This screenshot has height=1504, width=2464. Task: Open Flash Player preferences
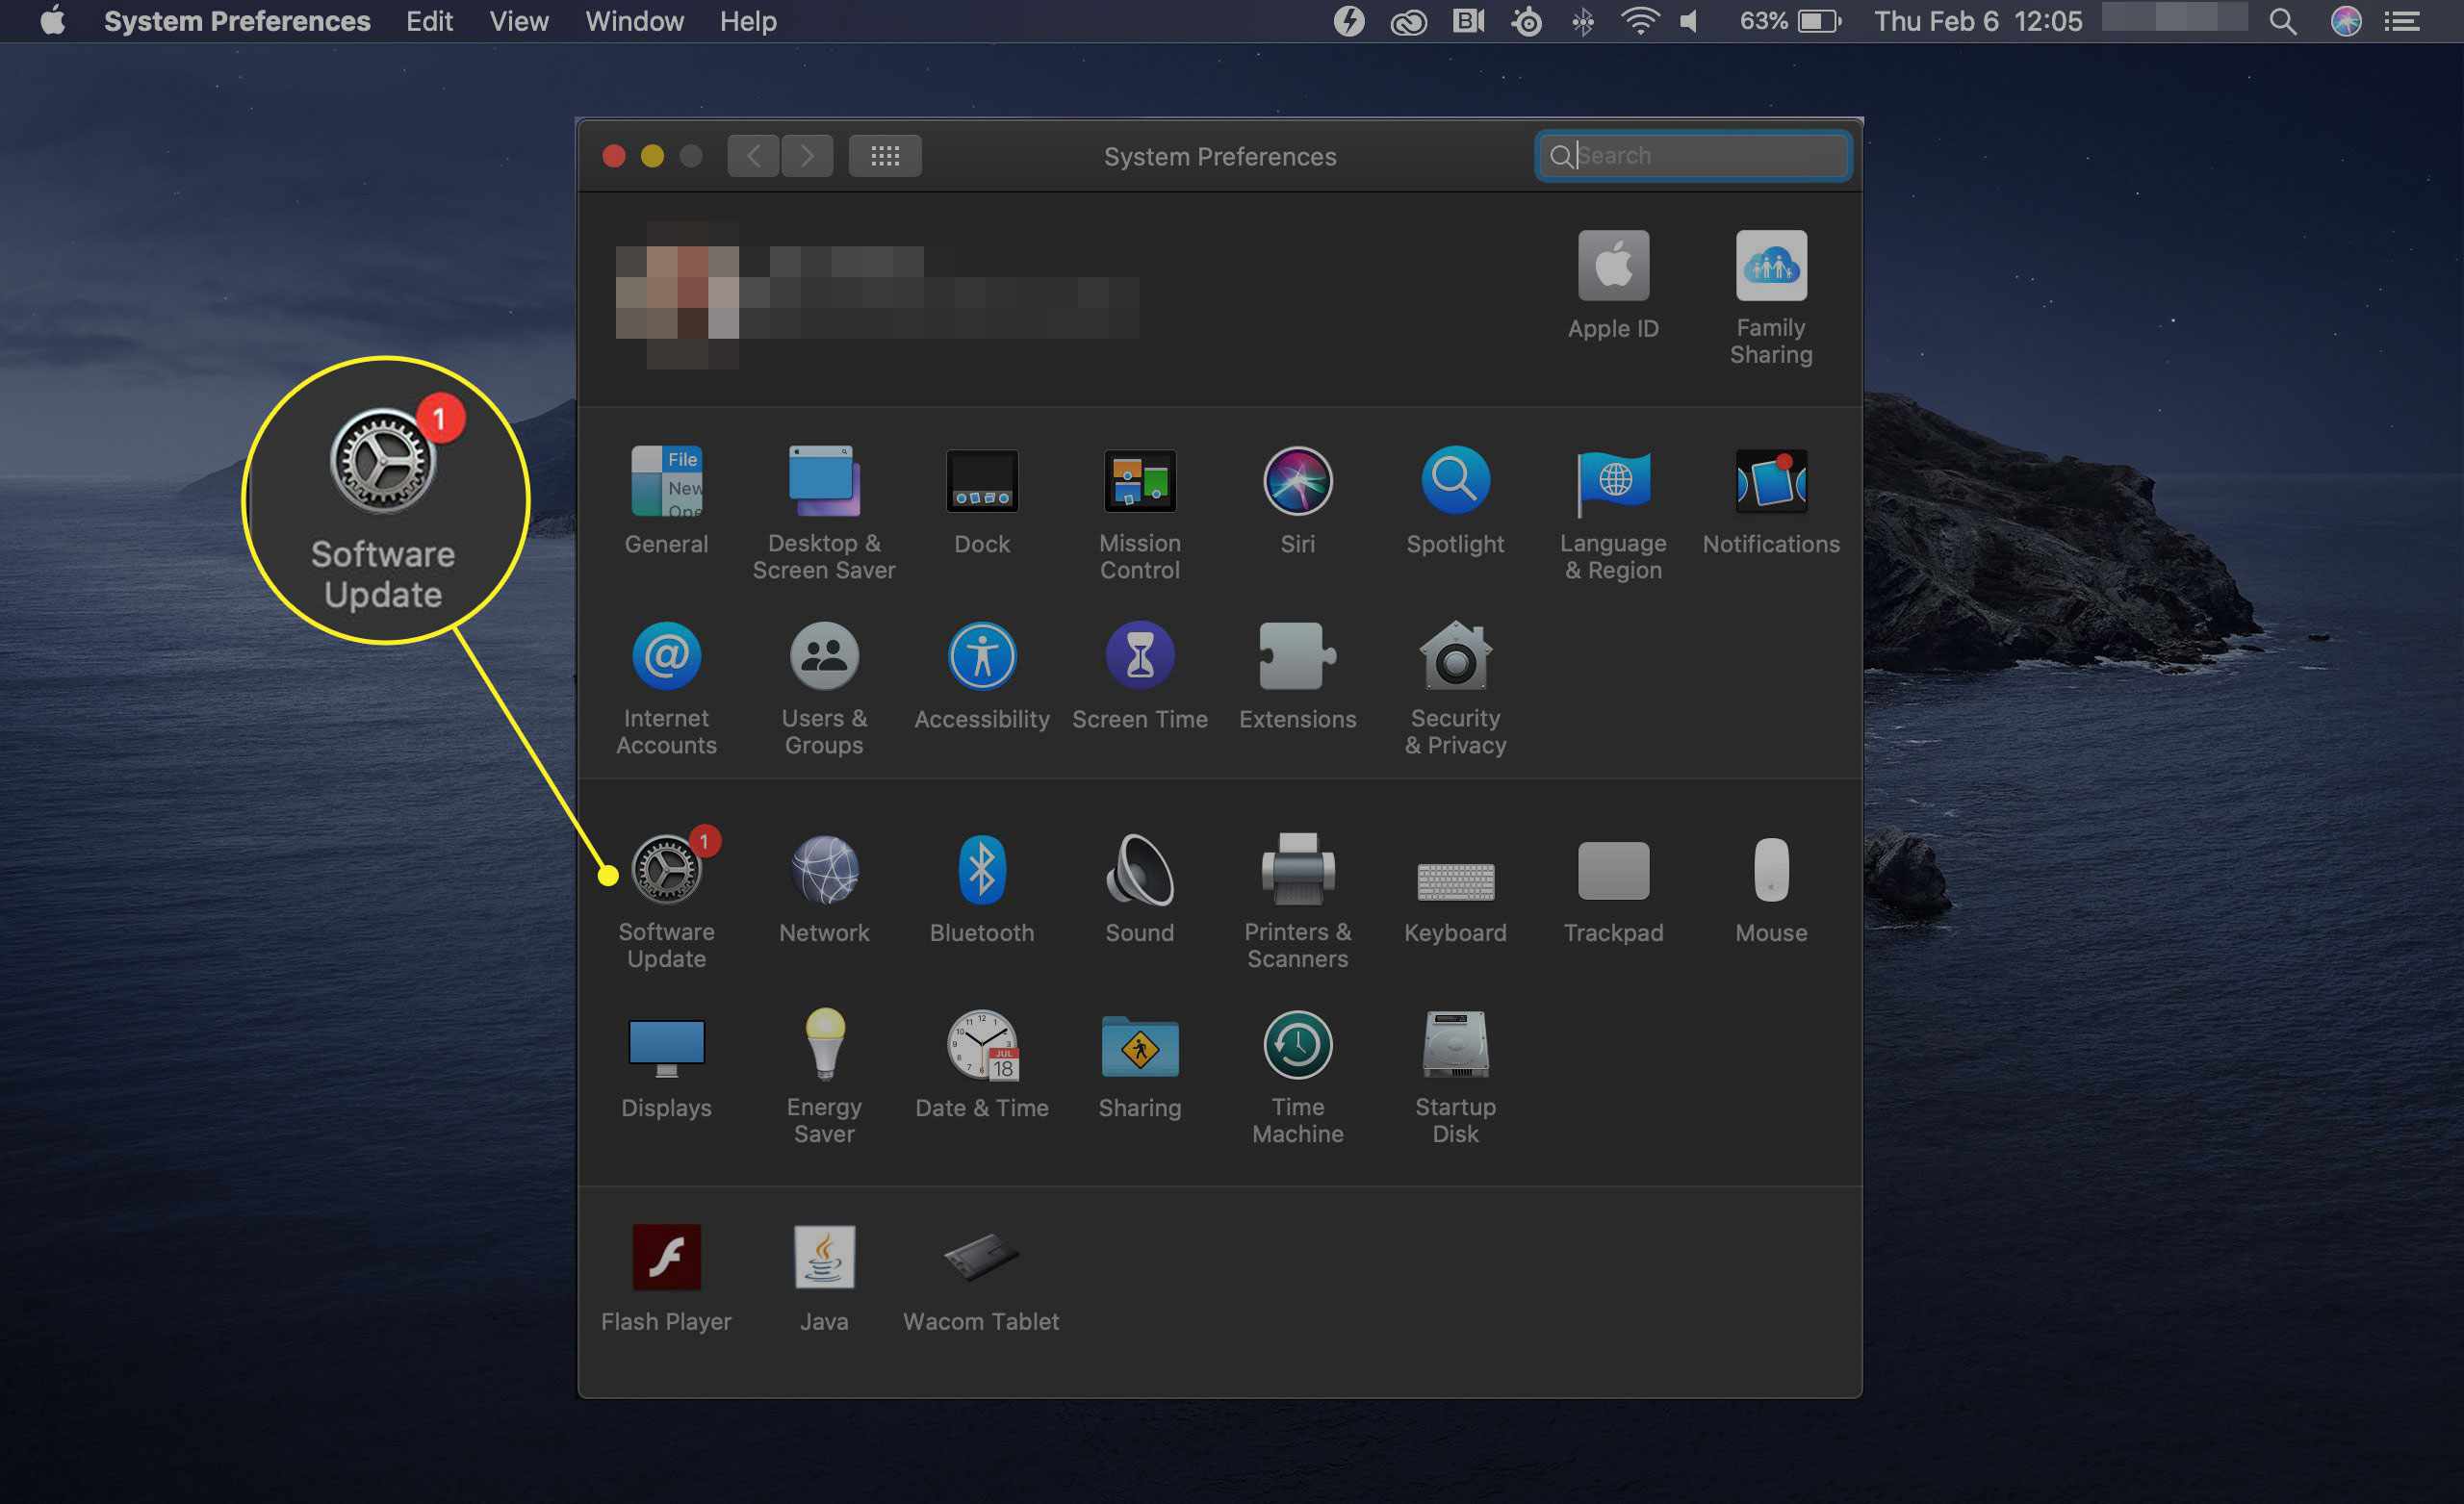[x=666, y=1257]
